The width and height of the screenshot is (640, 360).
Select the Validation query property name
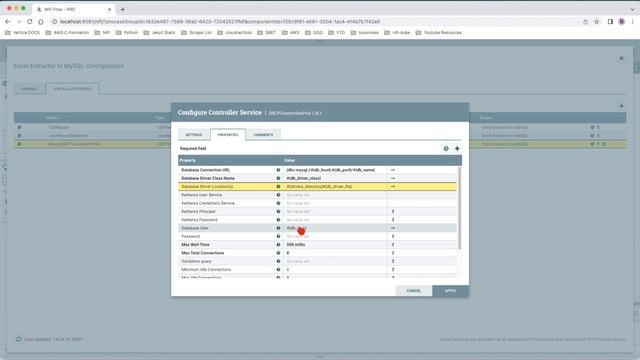196,261
